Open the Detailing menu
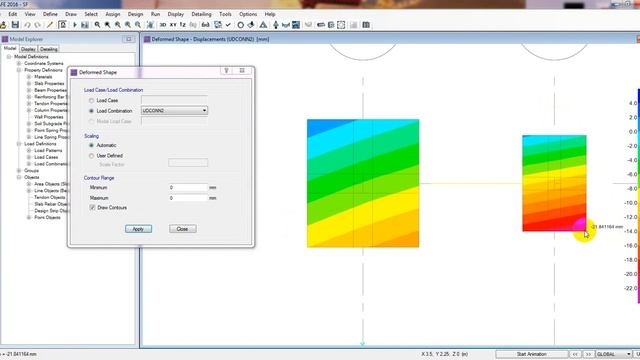Viewport: 640px width, 360px height. click(x=201, y=14)
